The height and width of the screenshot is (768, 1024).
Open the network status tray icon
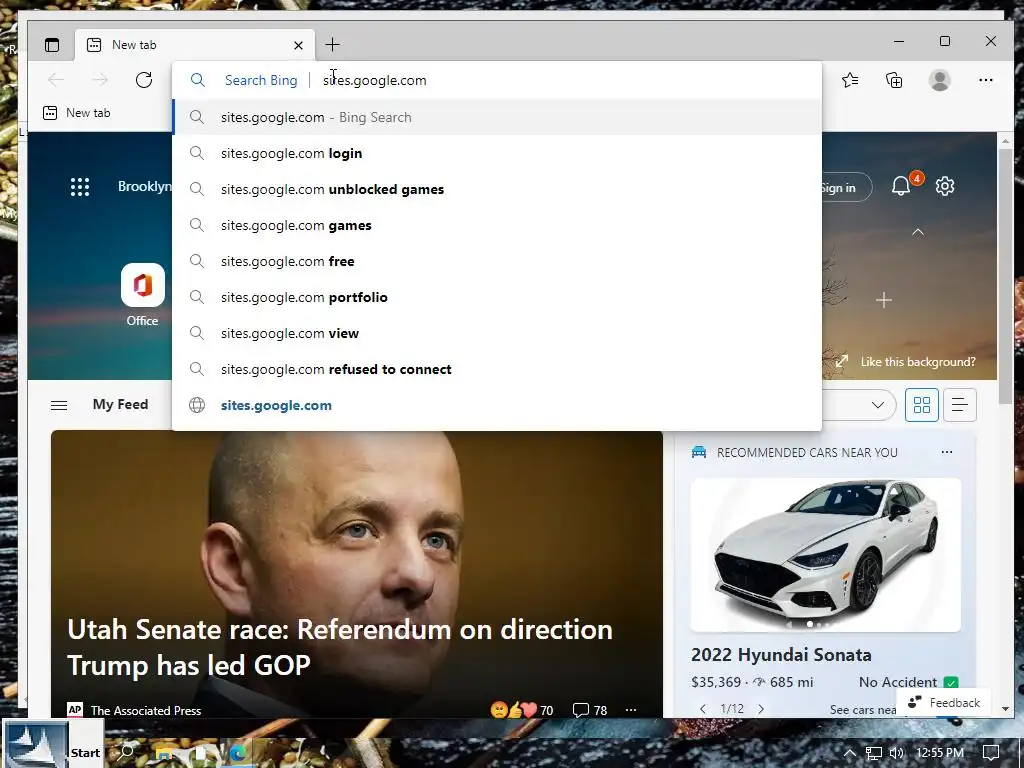click(x=874, y=753)
